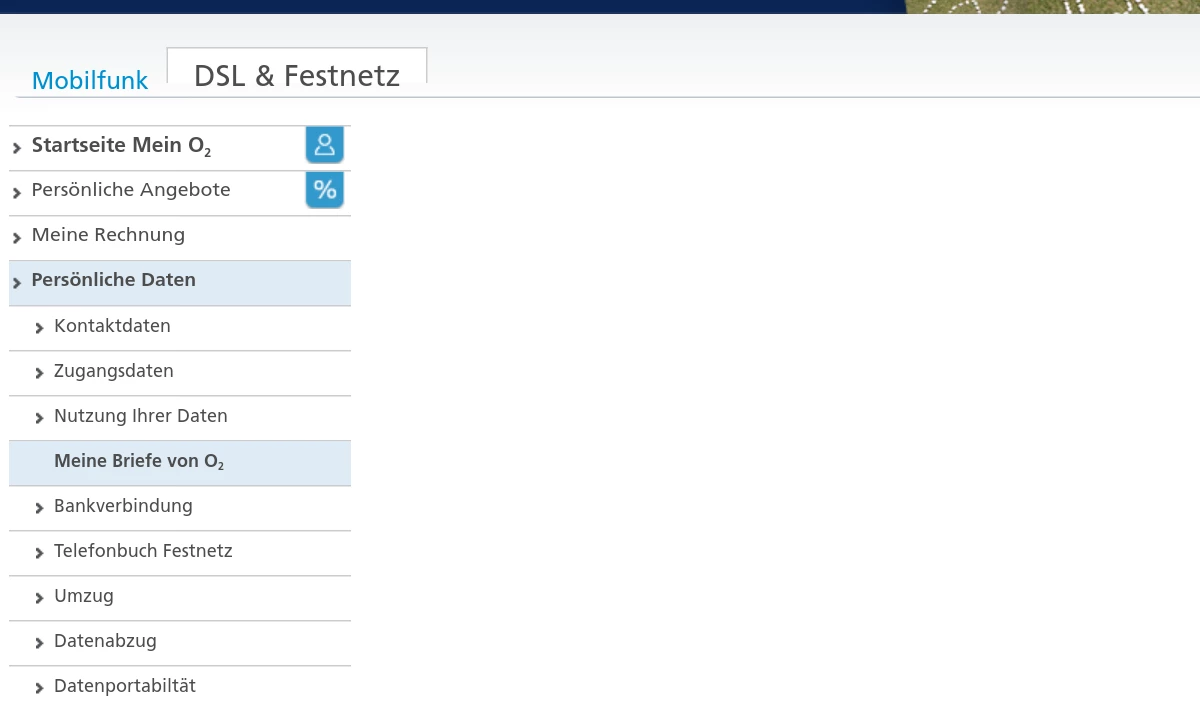Collapse the Persönliche Daten section
1200x708 pixels.
[x=113, y=280]
